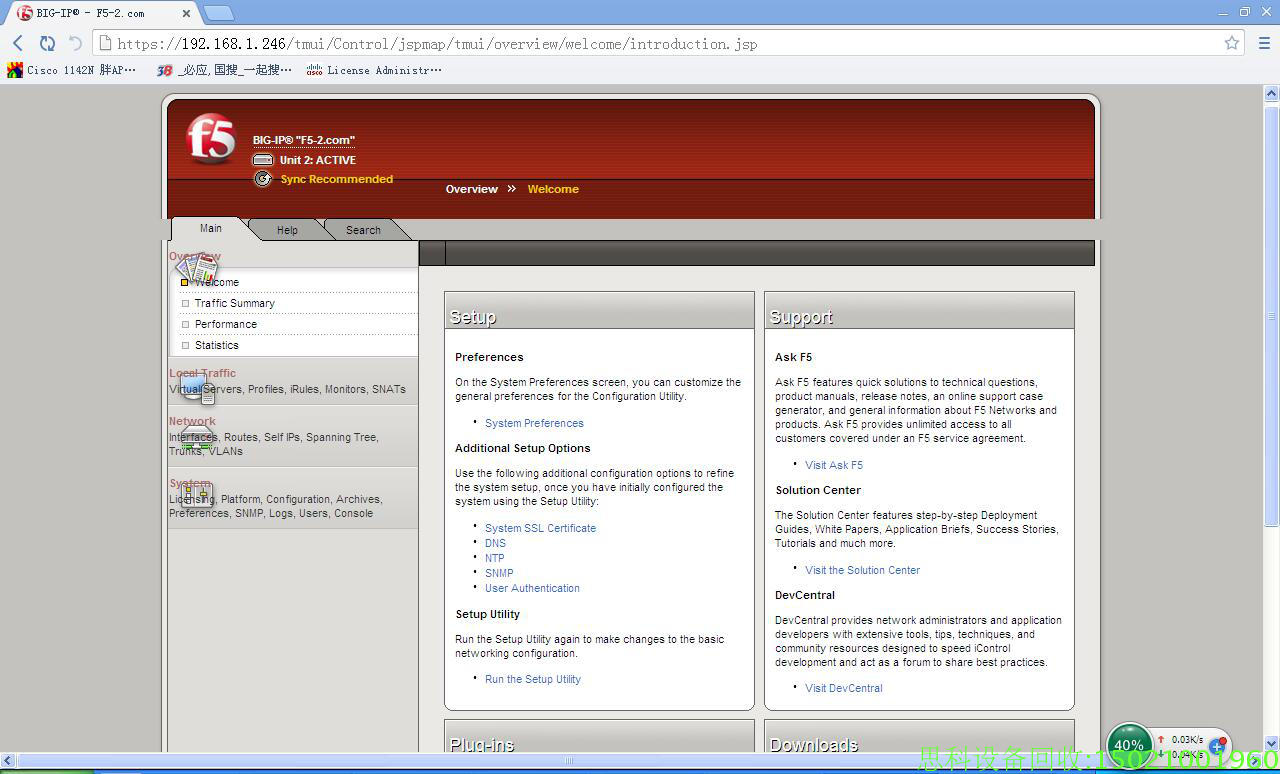Viewport: 1280px width, 774px height.
Task: Open the Cisco 1142N bookmark
Action: click(x=72, y=70)
